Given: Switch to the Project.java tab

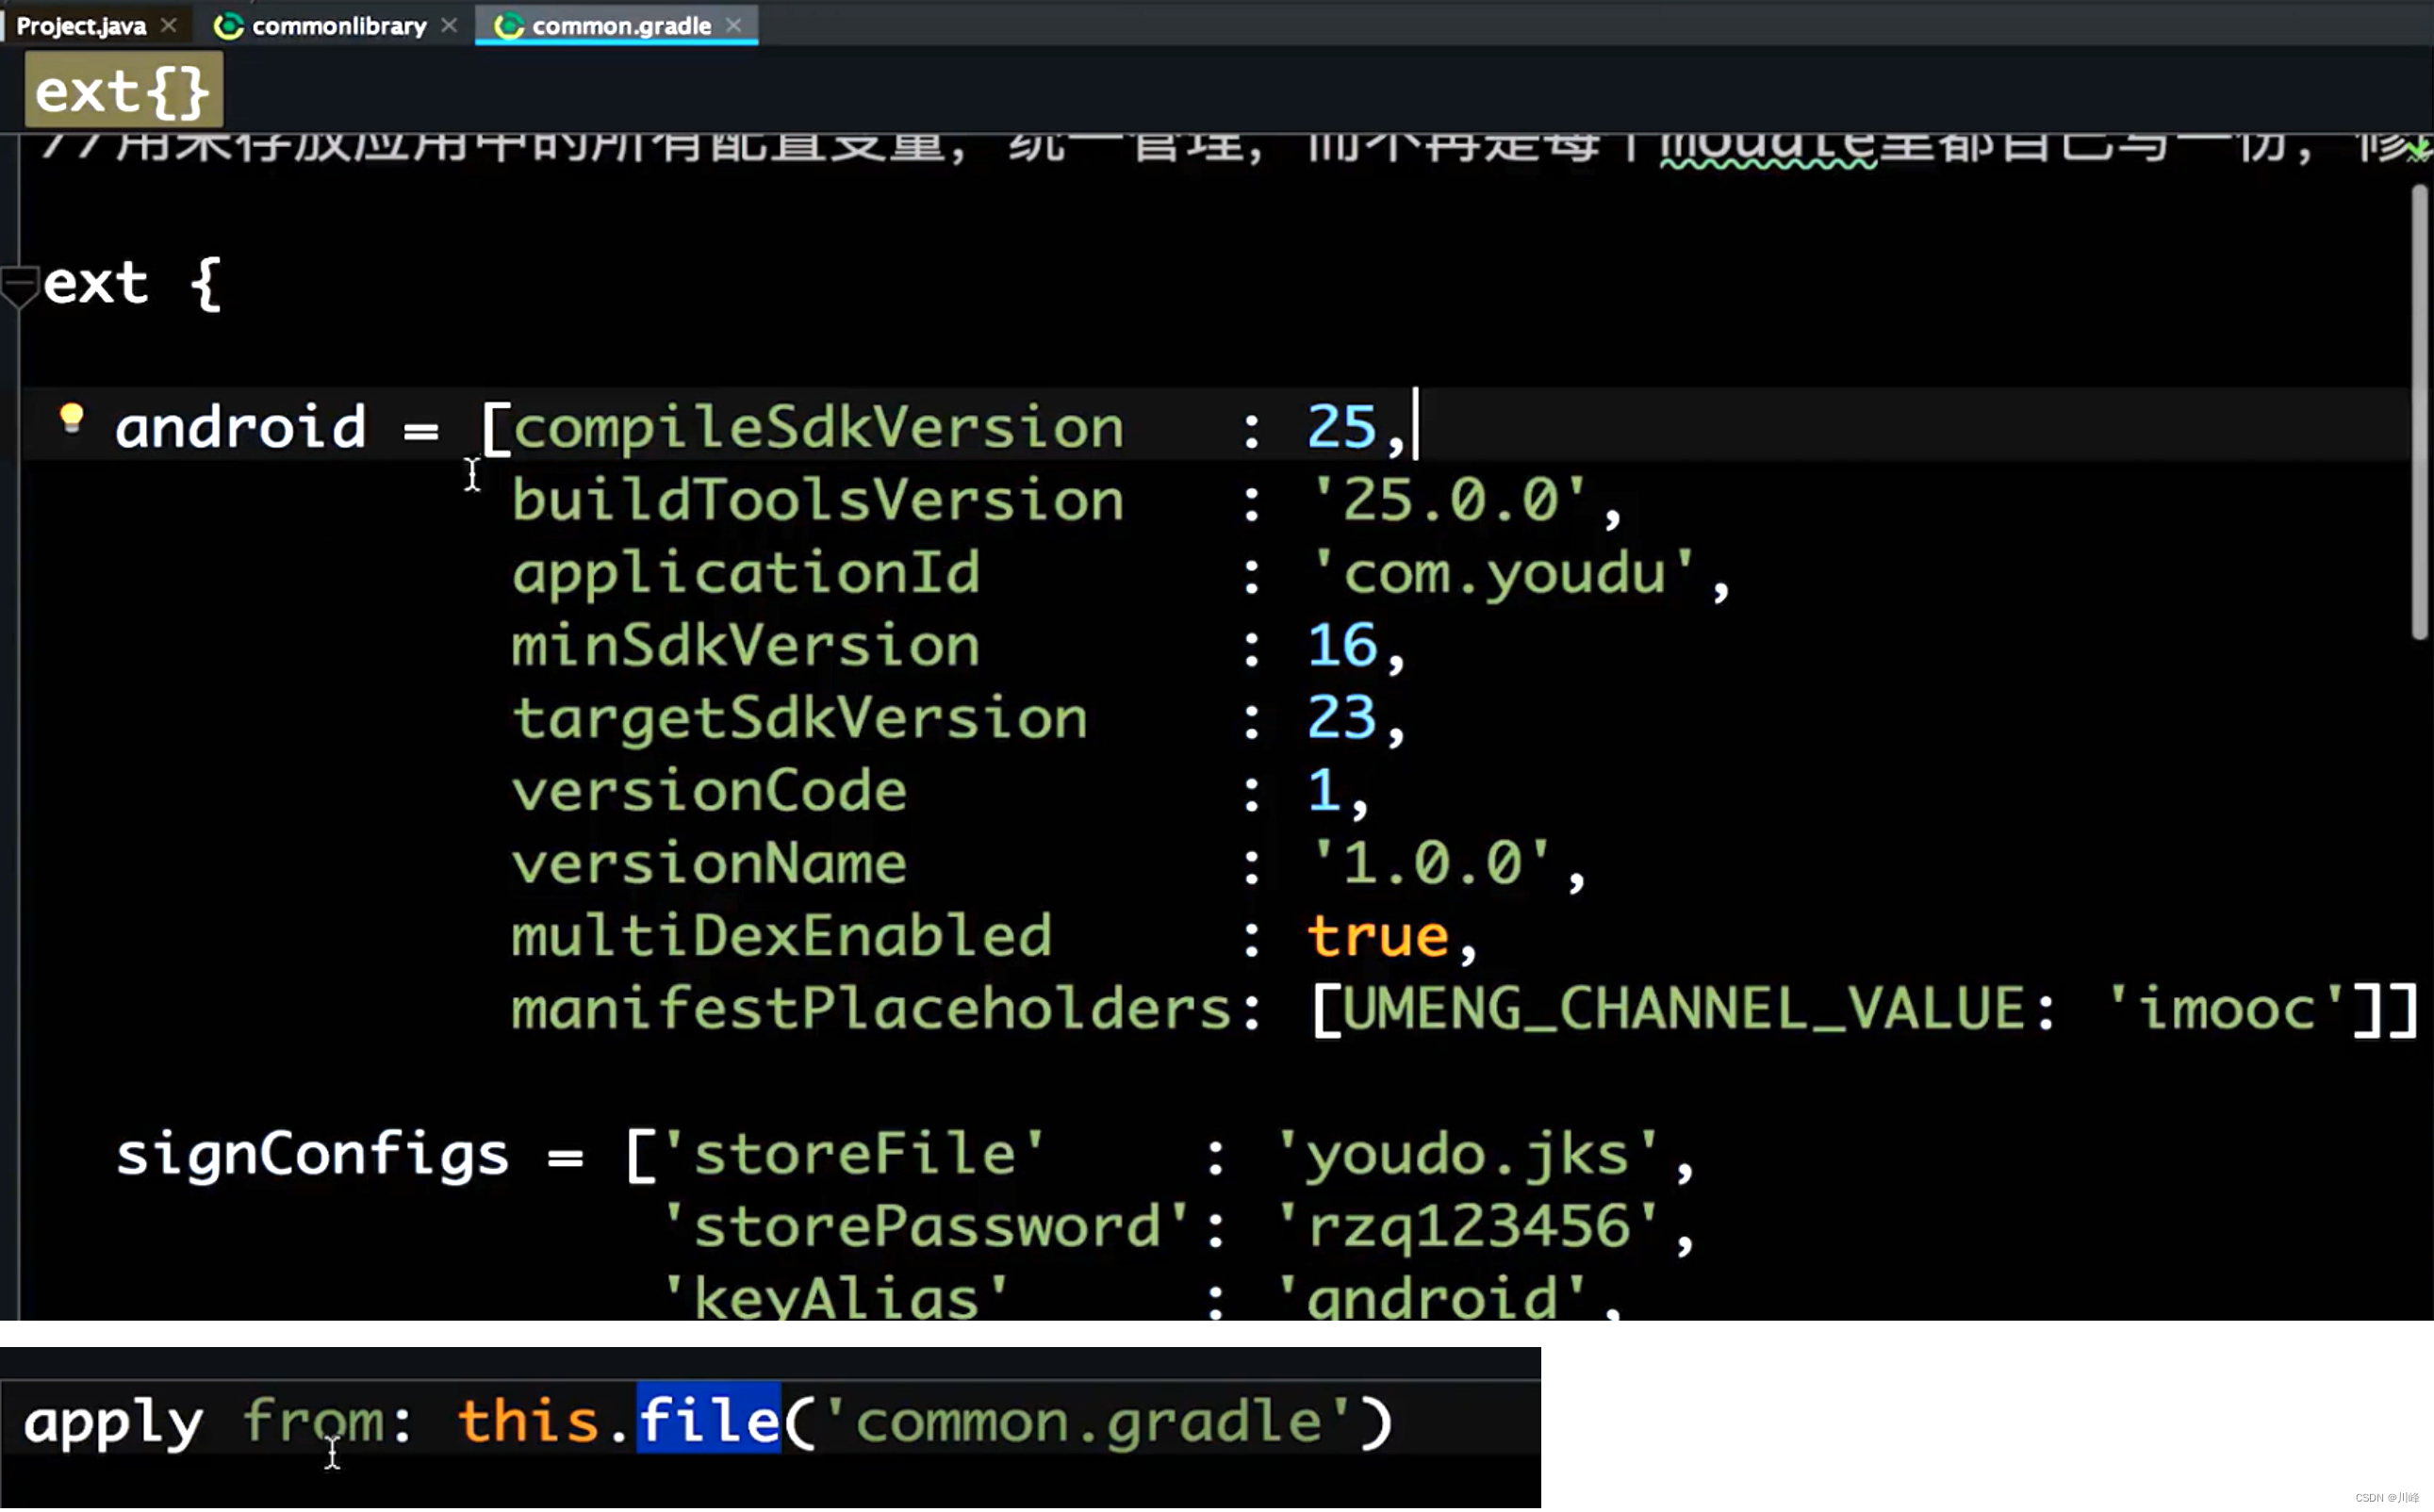Looking at the screenshot, I should pos(81,25).
